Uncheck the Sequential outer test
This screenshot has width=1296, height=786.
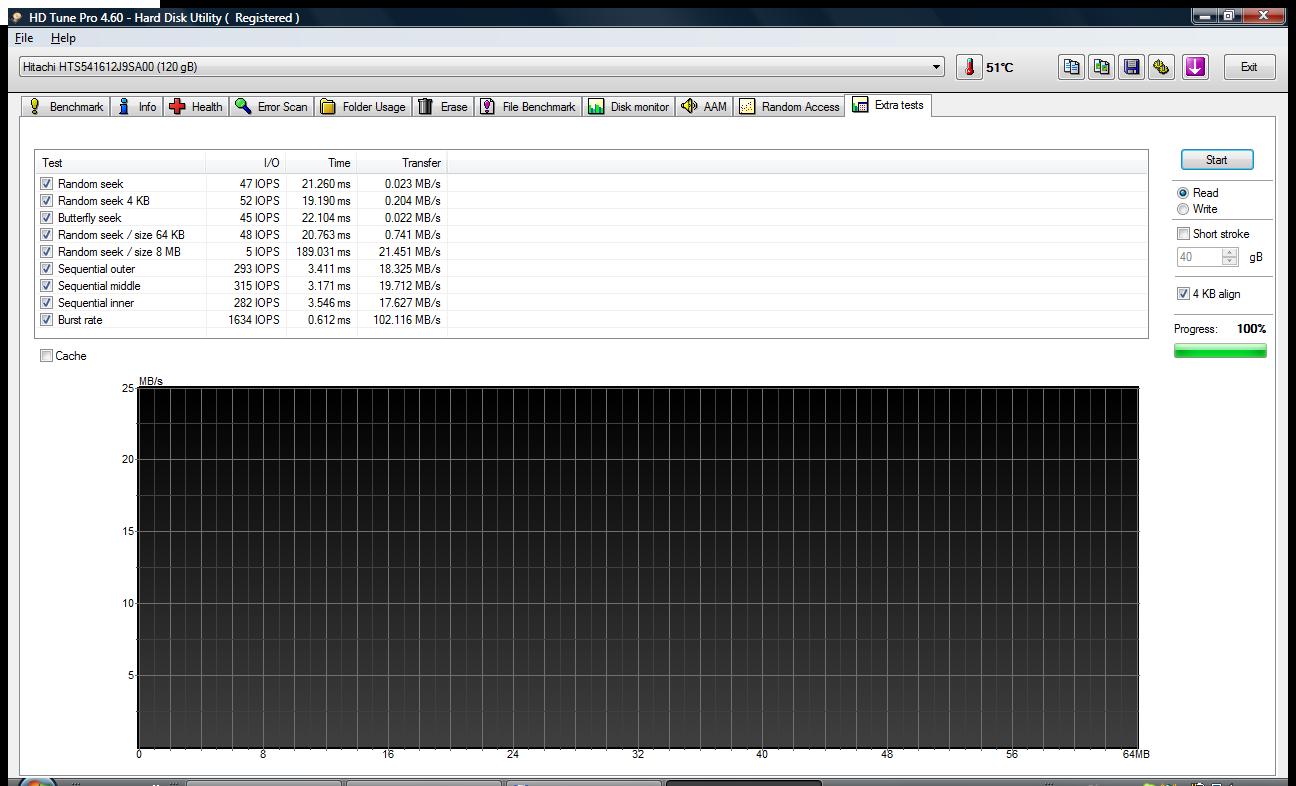pos(46,269)
